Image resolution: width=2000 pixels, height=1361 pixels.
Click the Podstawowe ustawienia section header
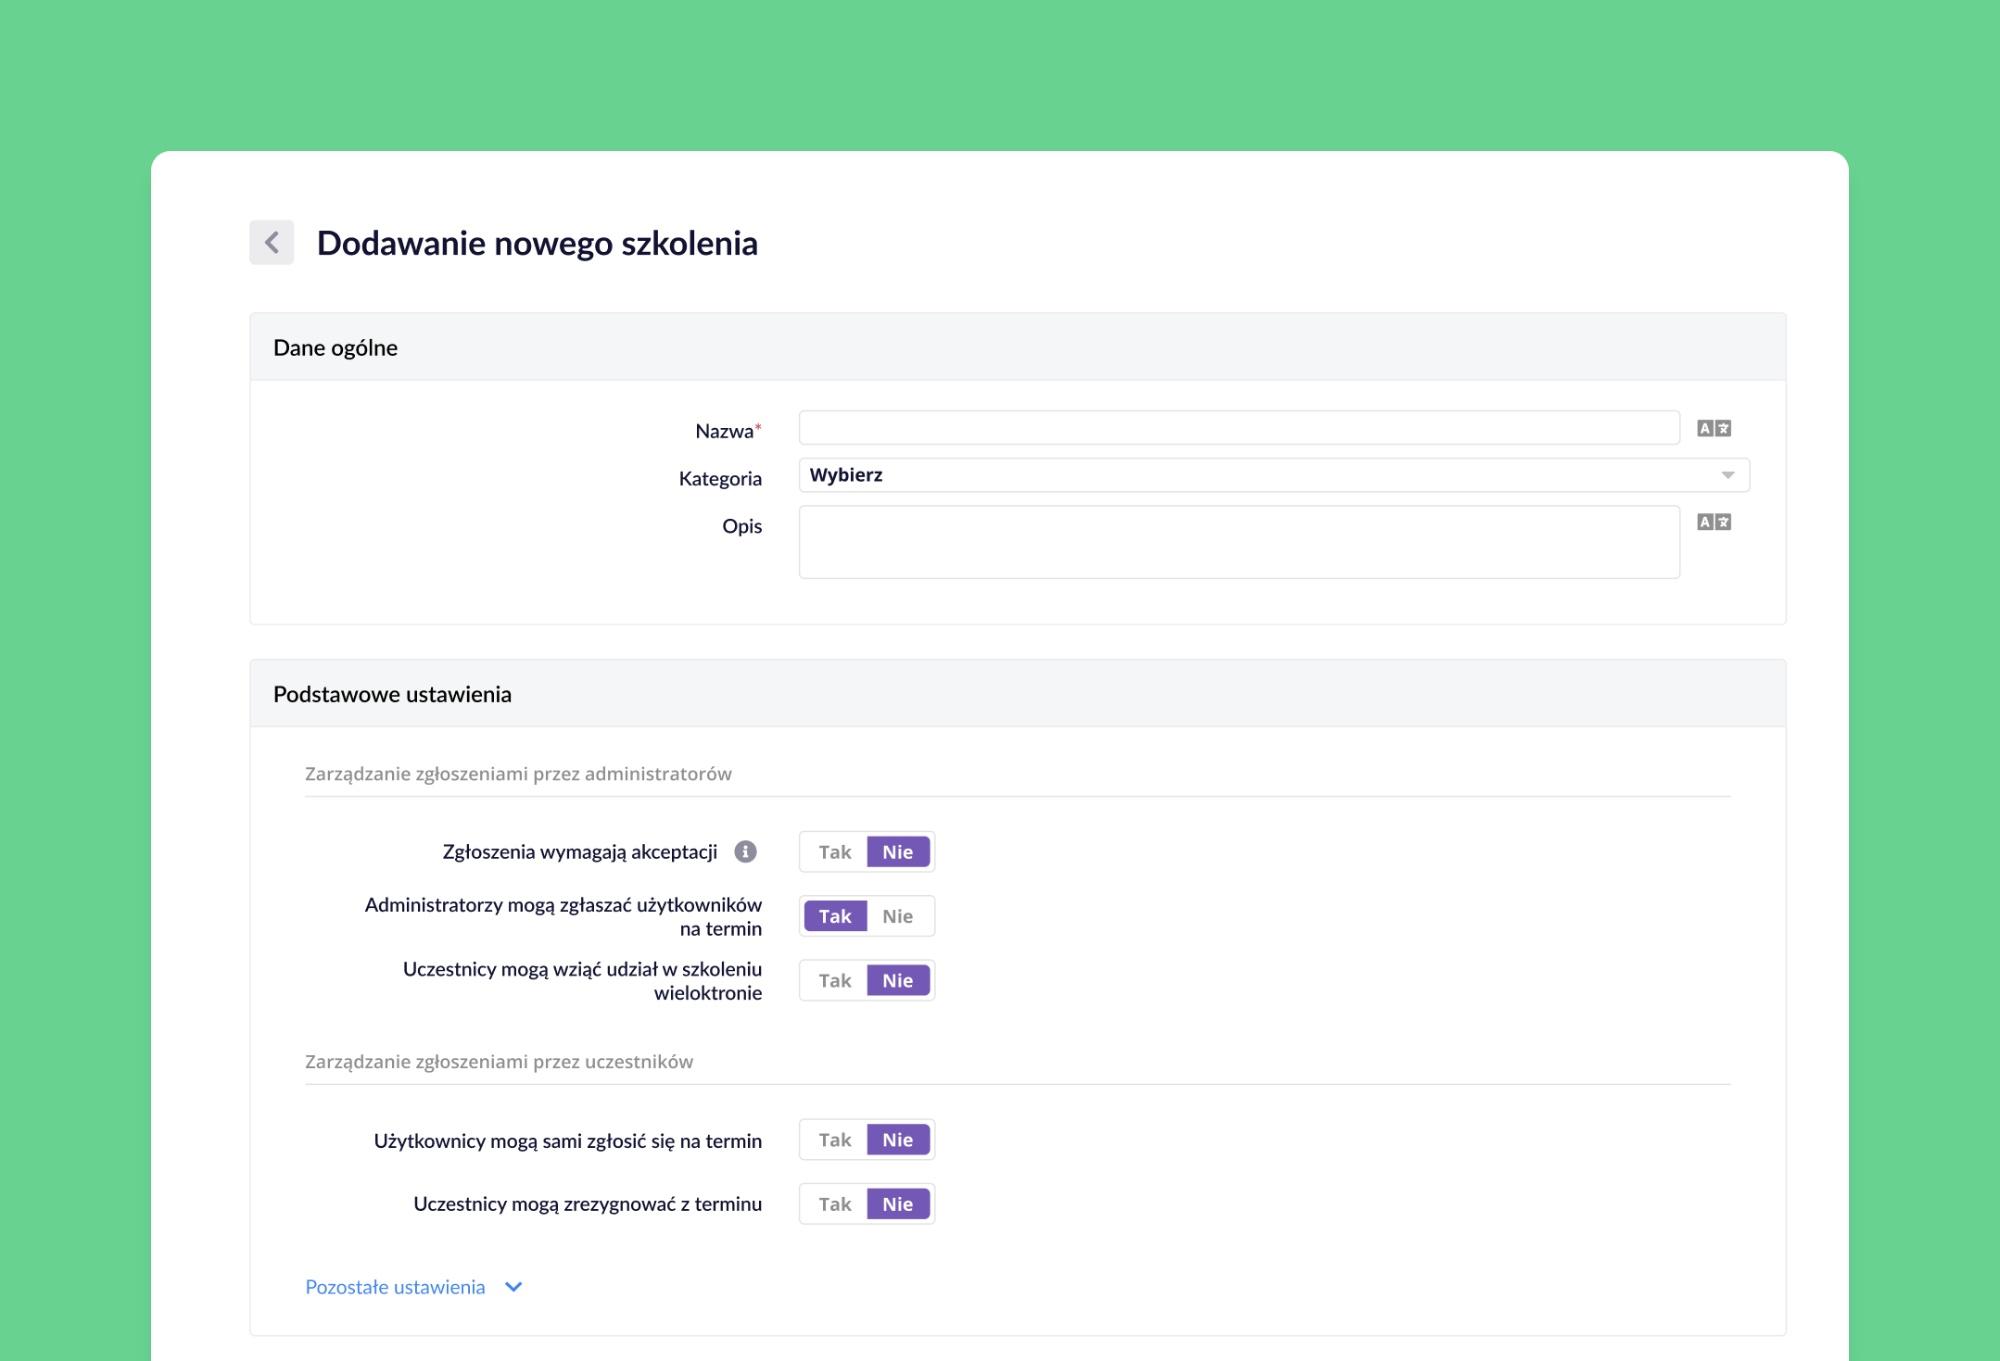(x=1018, y=693)
